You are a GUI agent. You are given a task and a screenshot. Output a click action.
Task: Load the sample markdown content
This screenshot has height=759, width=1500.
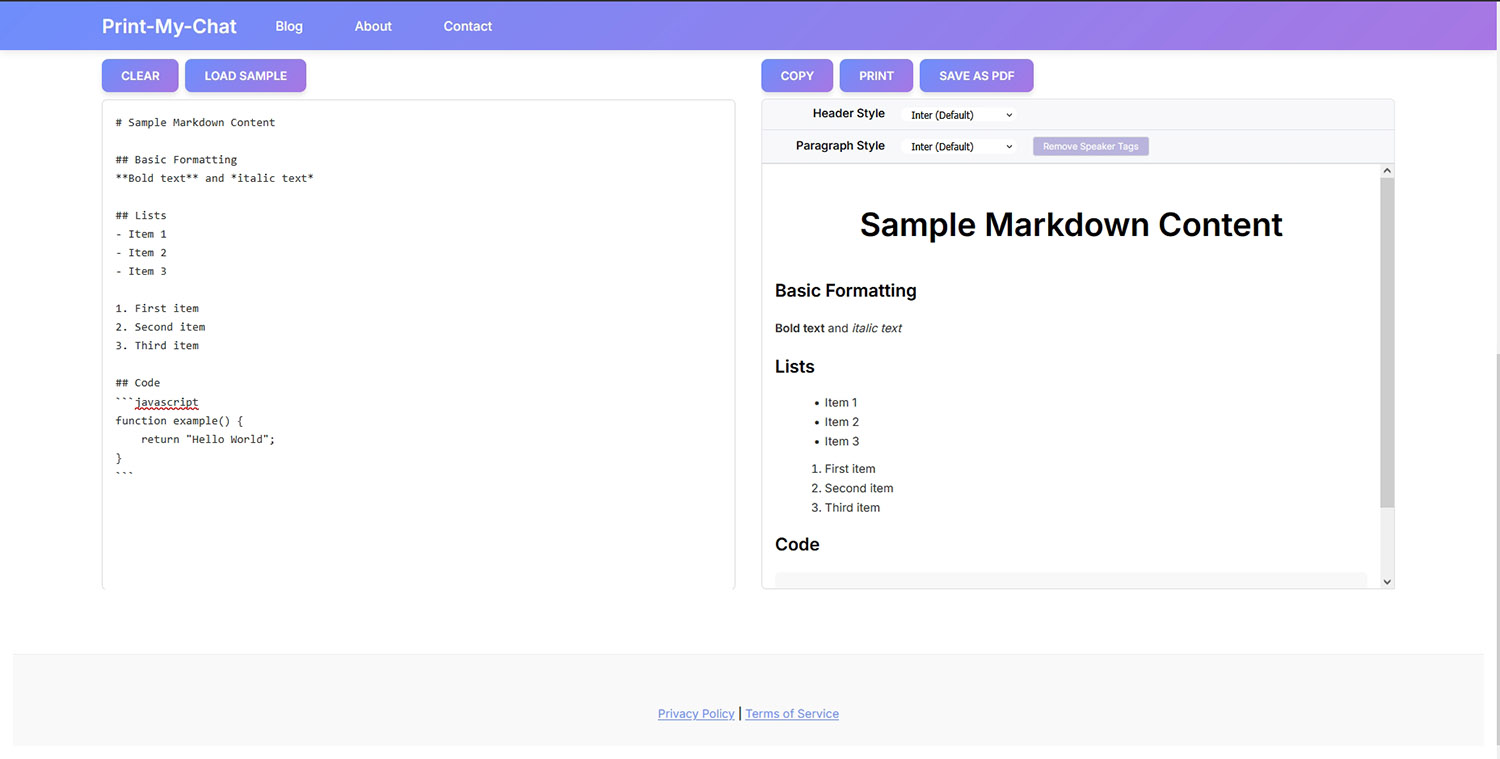coord(245,75)
